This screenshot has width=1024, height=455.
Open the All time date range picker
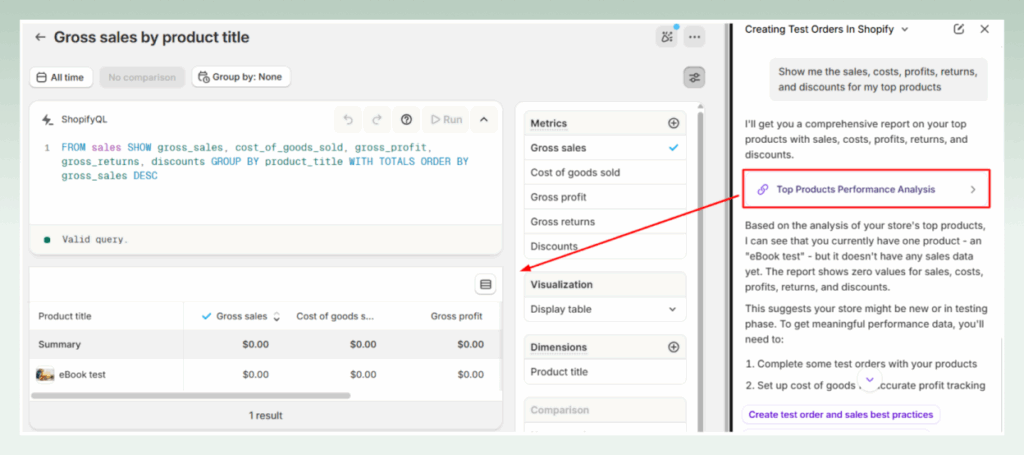point(61,77)
